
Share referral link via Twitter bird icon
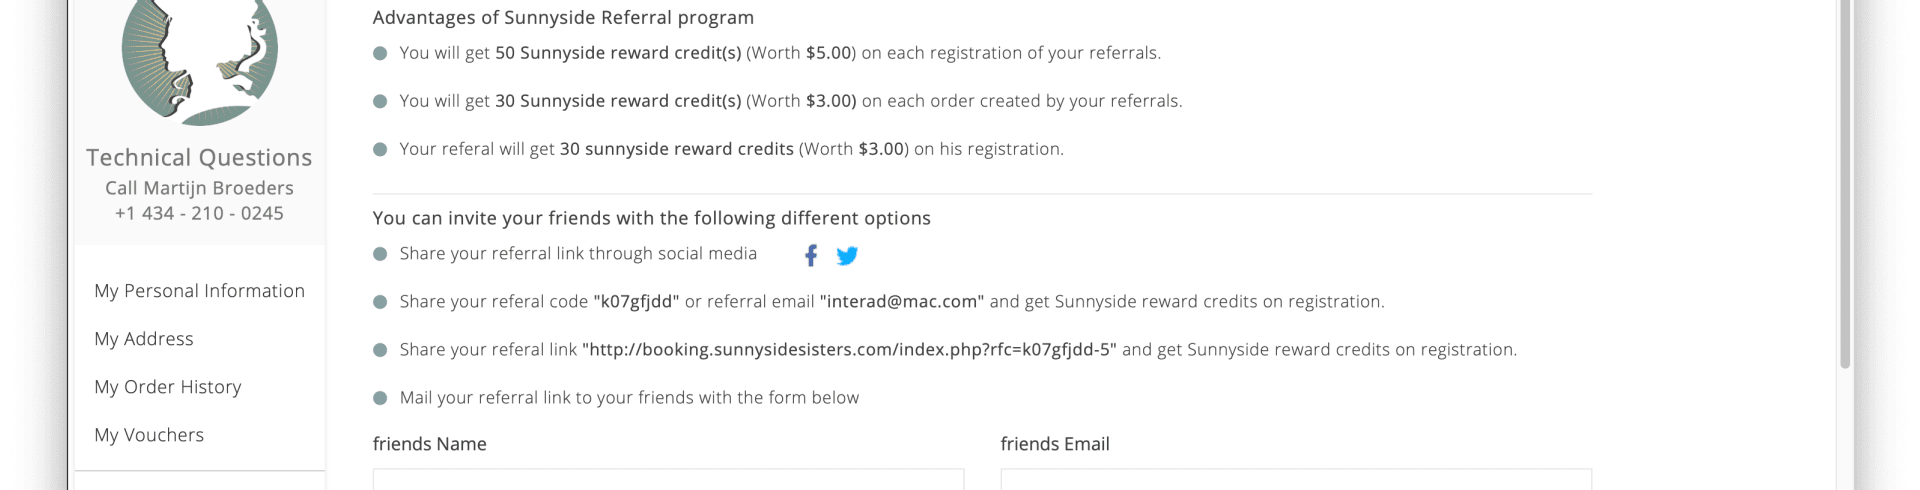pyautogui.click(x=847, y=256)
